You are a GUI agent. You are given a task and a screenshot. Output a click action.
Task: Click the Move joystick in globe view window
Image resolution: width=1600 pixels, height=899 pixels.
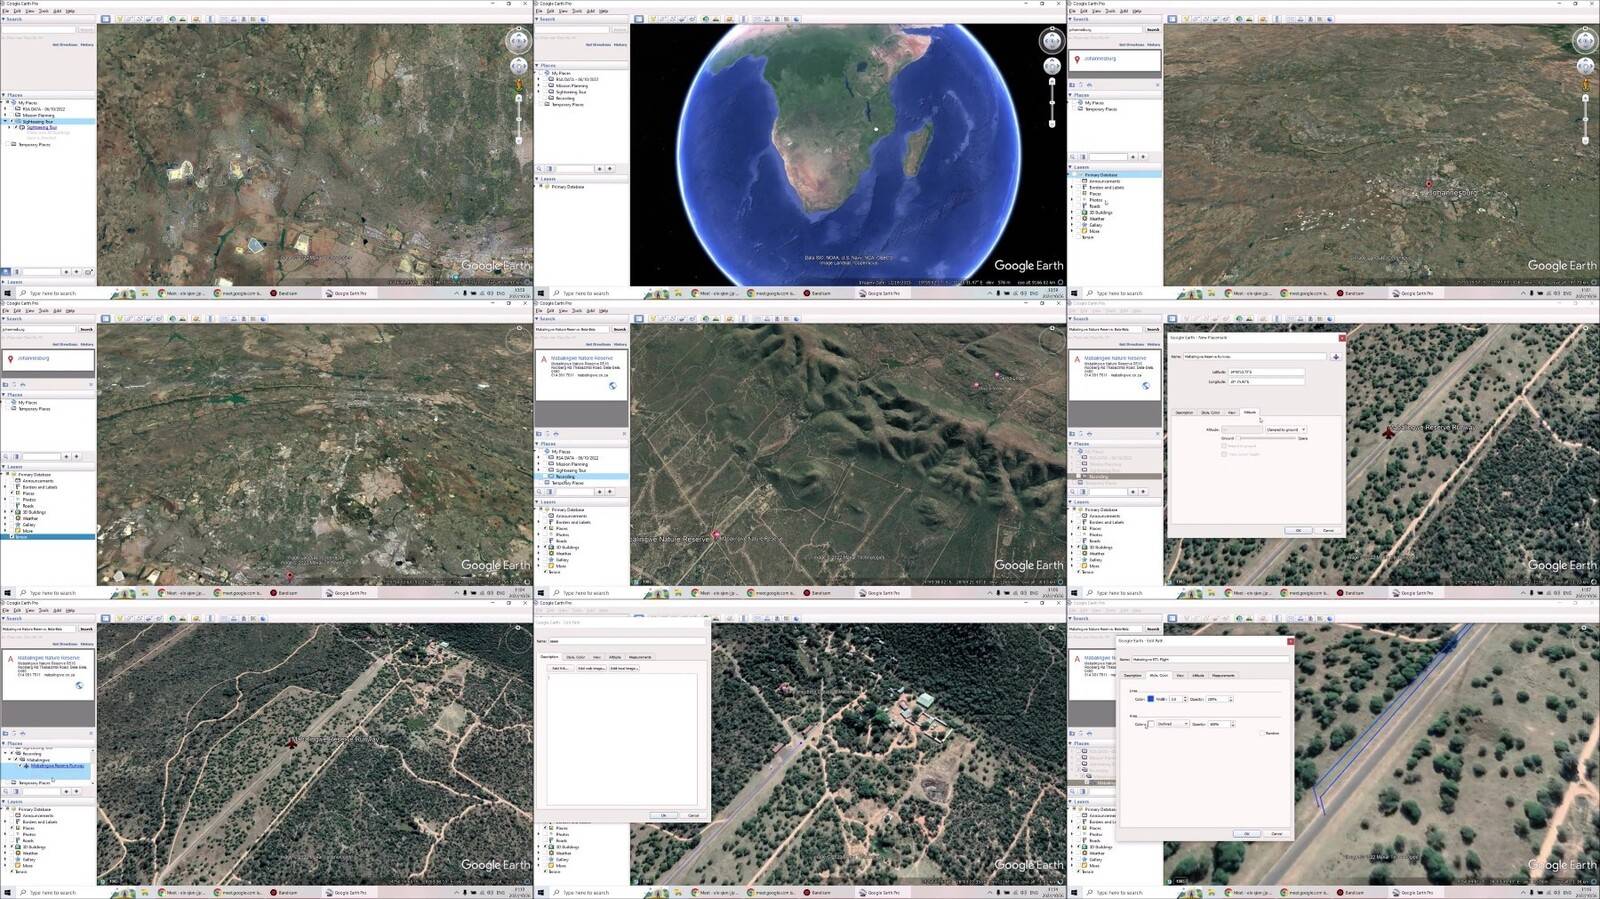coord(1051,66)
